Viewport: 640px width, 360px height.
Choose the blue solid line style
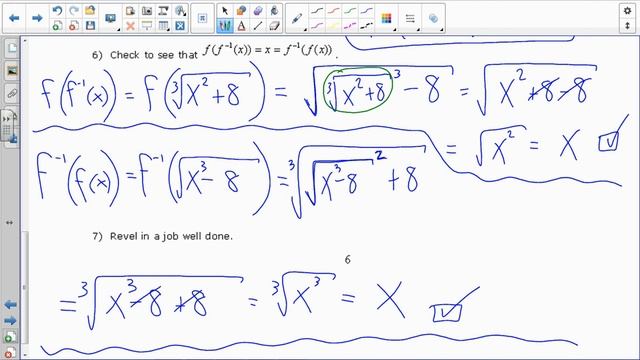click(367, 11)
